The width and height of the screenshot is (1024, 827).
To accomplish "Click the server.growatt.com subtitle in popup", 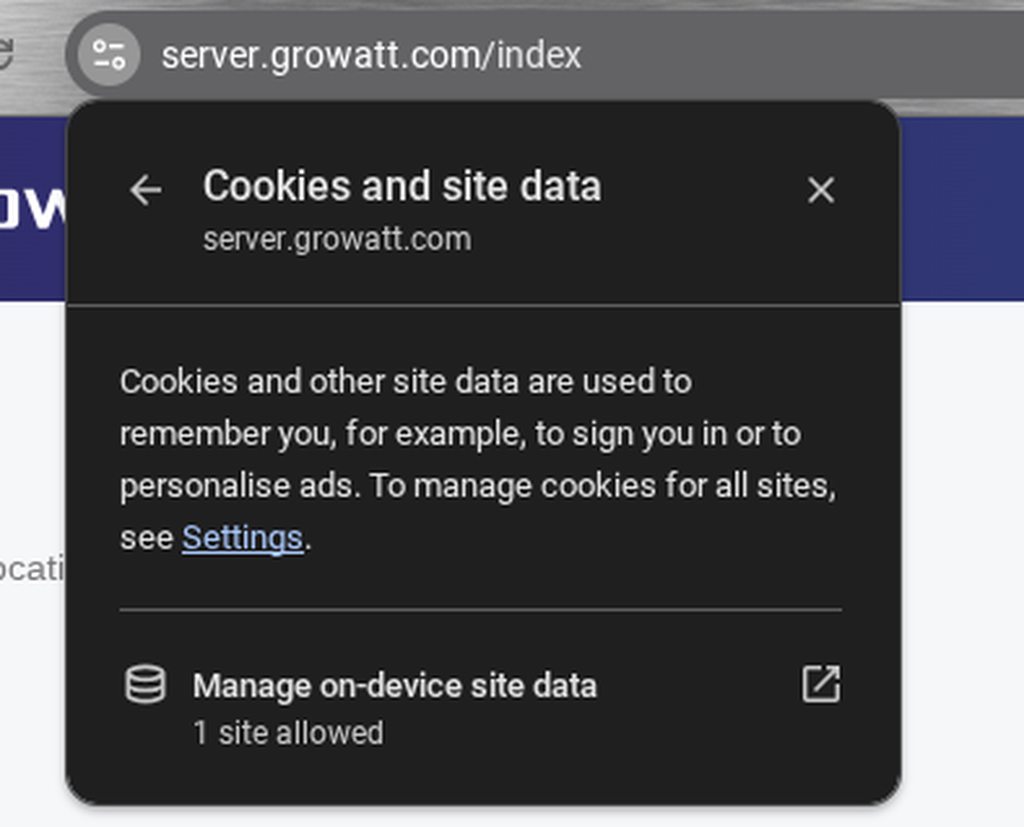I will [336, 240].
